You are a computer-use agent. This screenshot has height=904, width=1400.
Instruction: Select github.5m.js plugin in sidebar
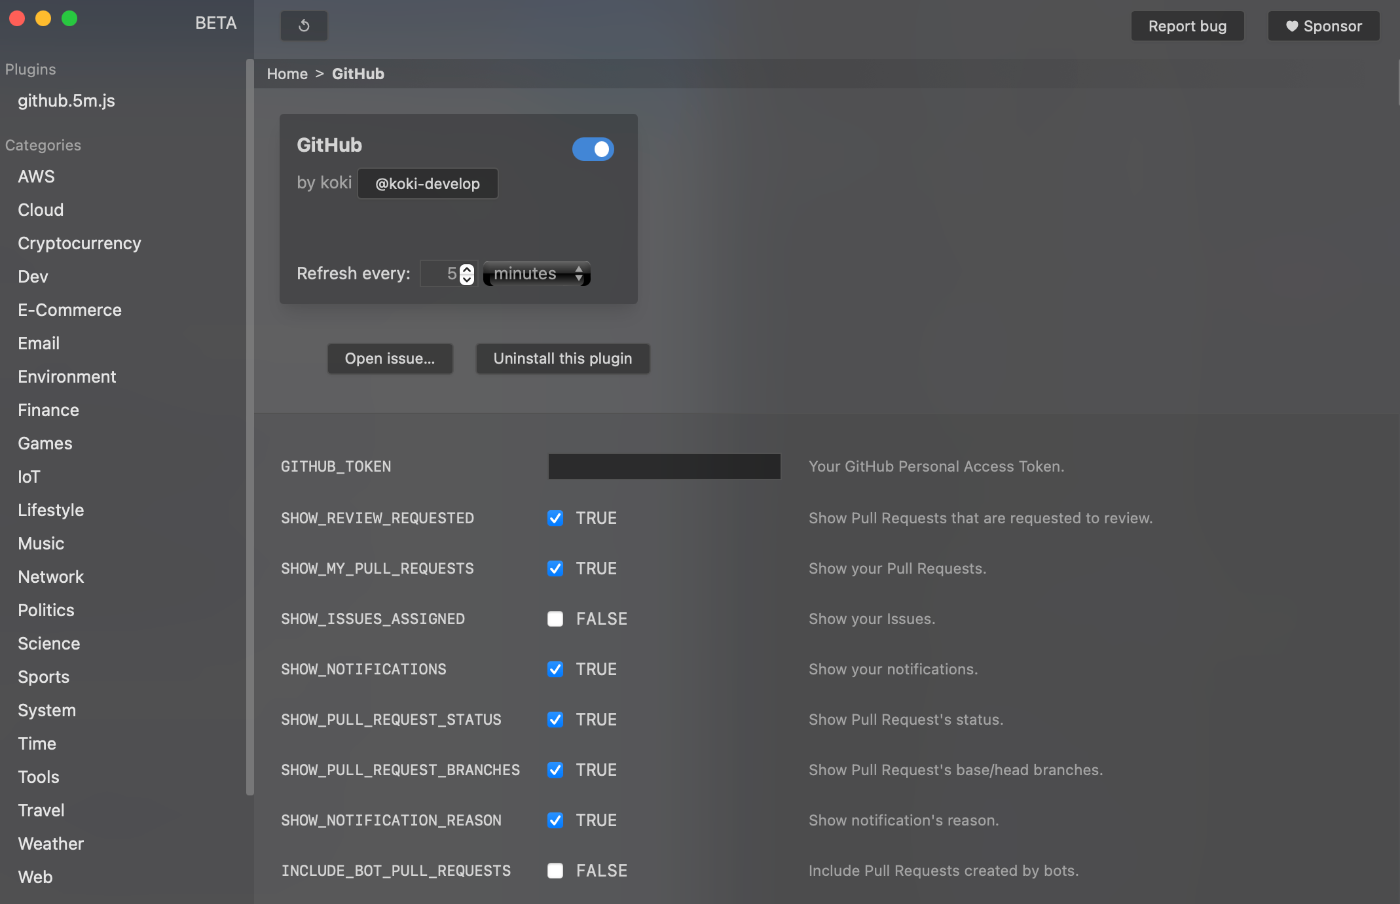66,101
